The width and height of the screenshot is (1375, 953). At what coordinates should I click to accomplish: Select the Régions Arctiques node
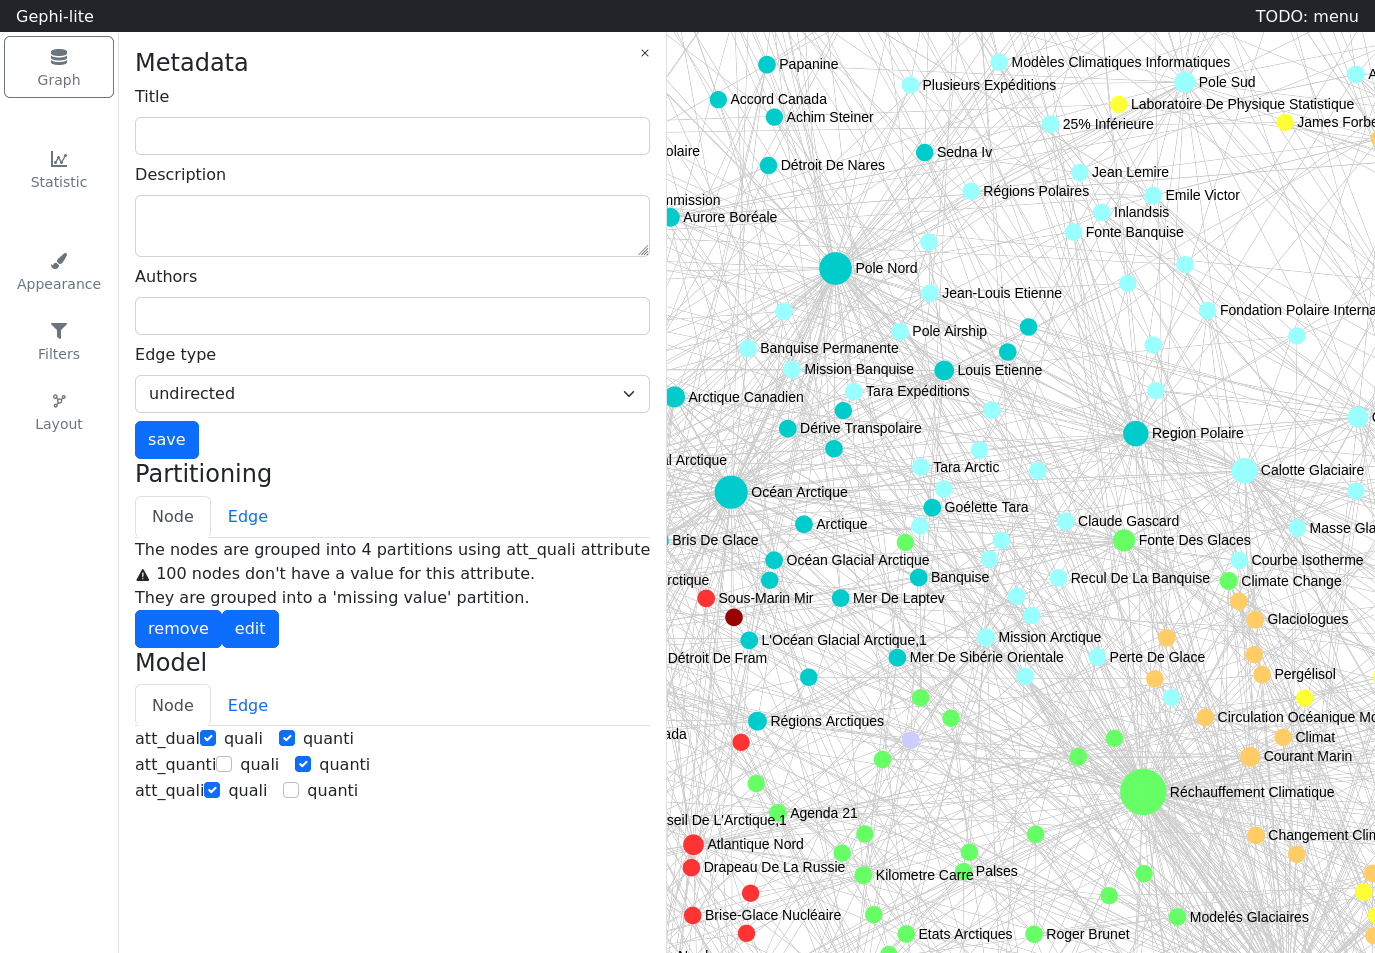[758, 721]
